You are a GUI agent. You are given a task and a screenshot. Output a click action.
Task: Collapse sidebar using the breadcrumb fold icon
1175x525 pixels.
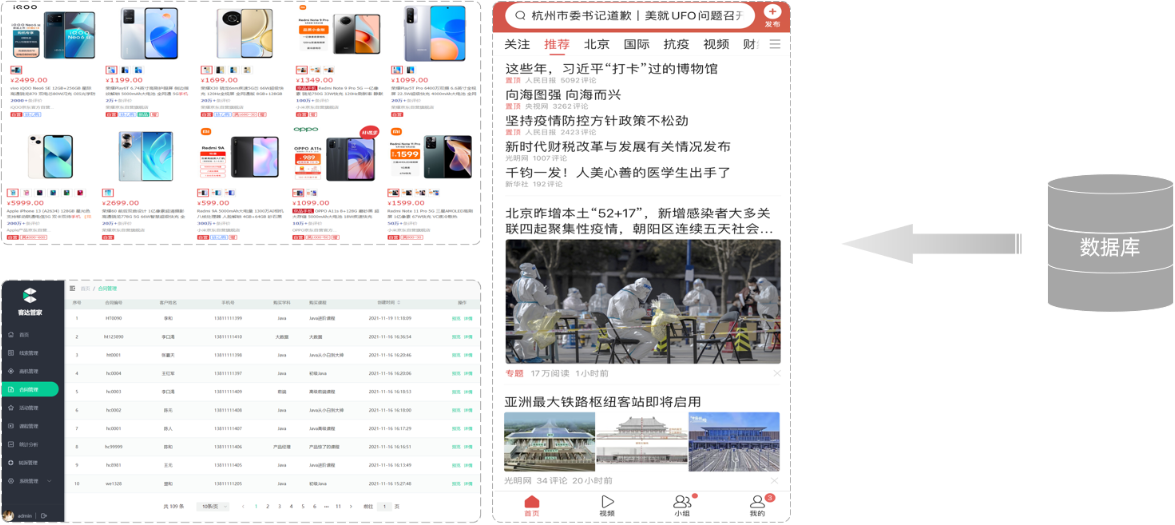click(x=72, y=288)
